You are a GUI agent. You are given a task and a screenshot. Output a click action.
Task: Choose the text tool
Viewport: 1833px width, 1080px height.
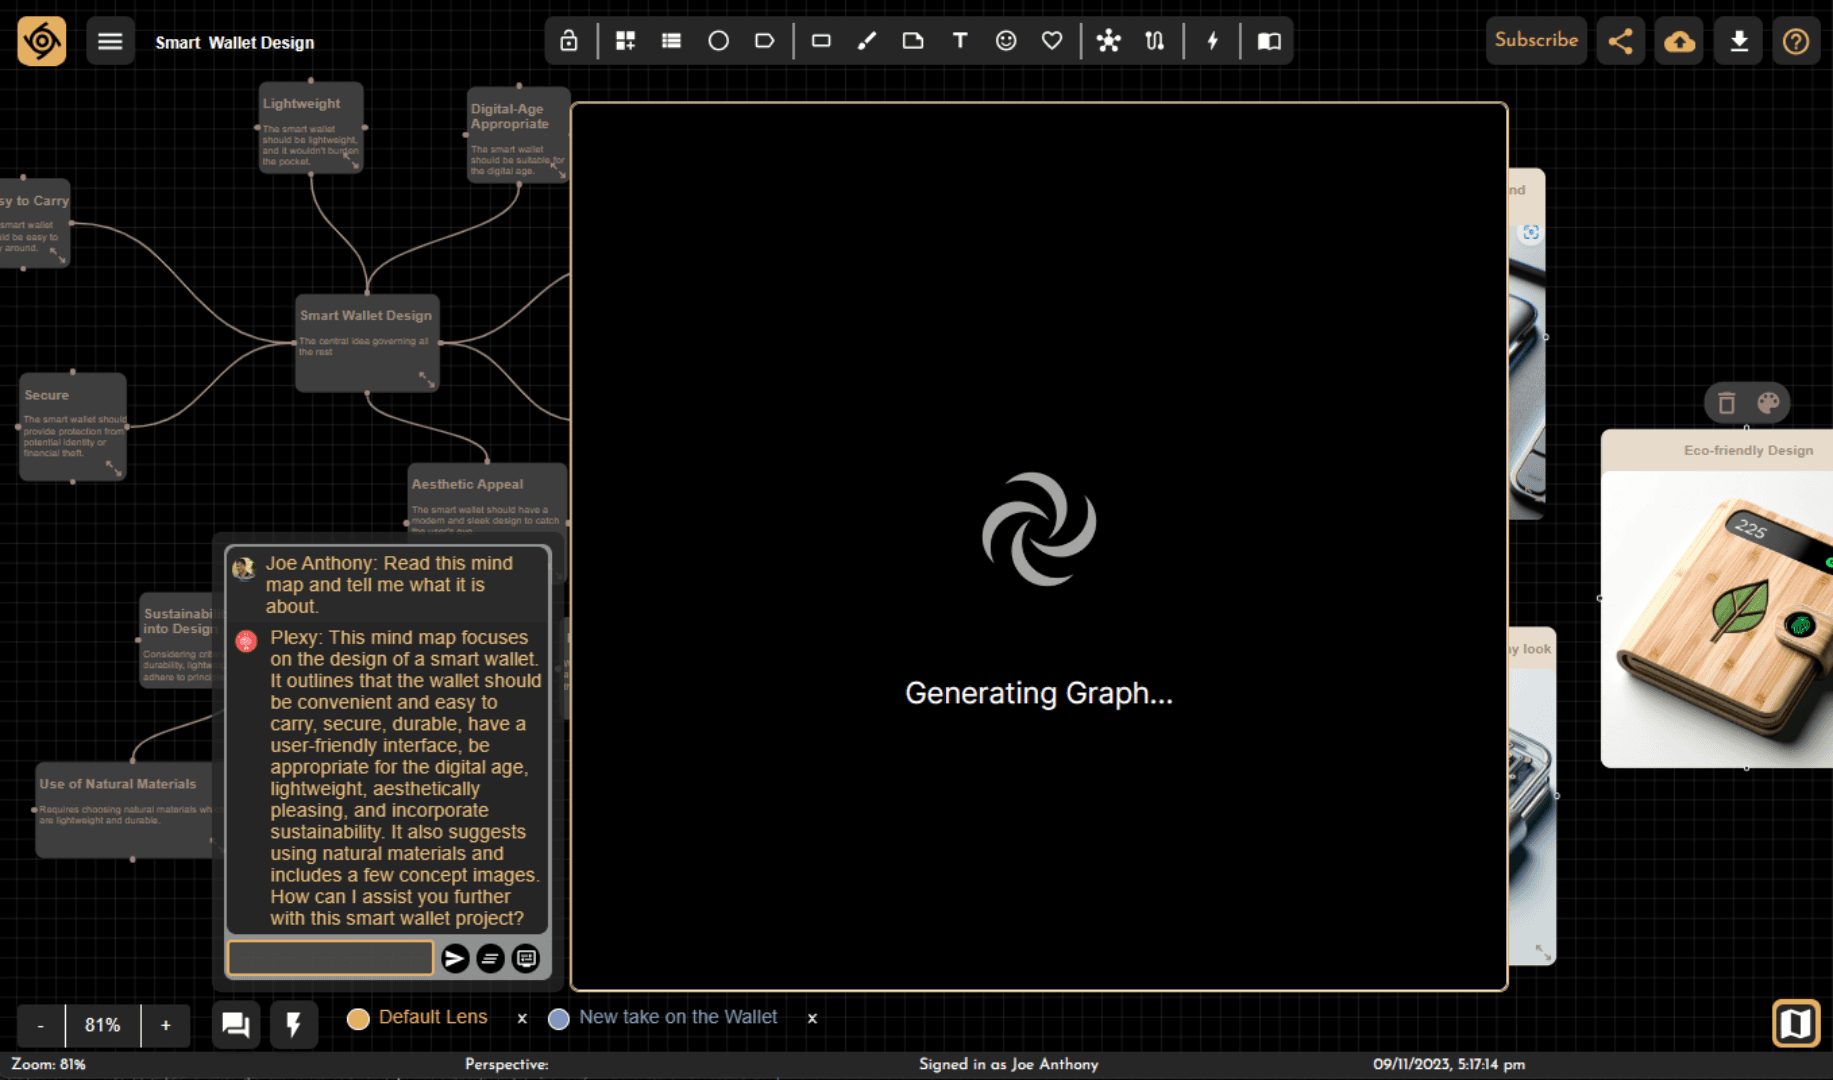959,41
